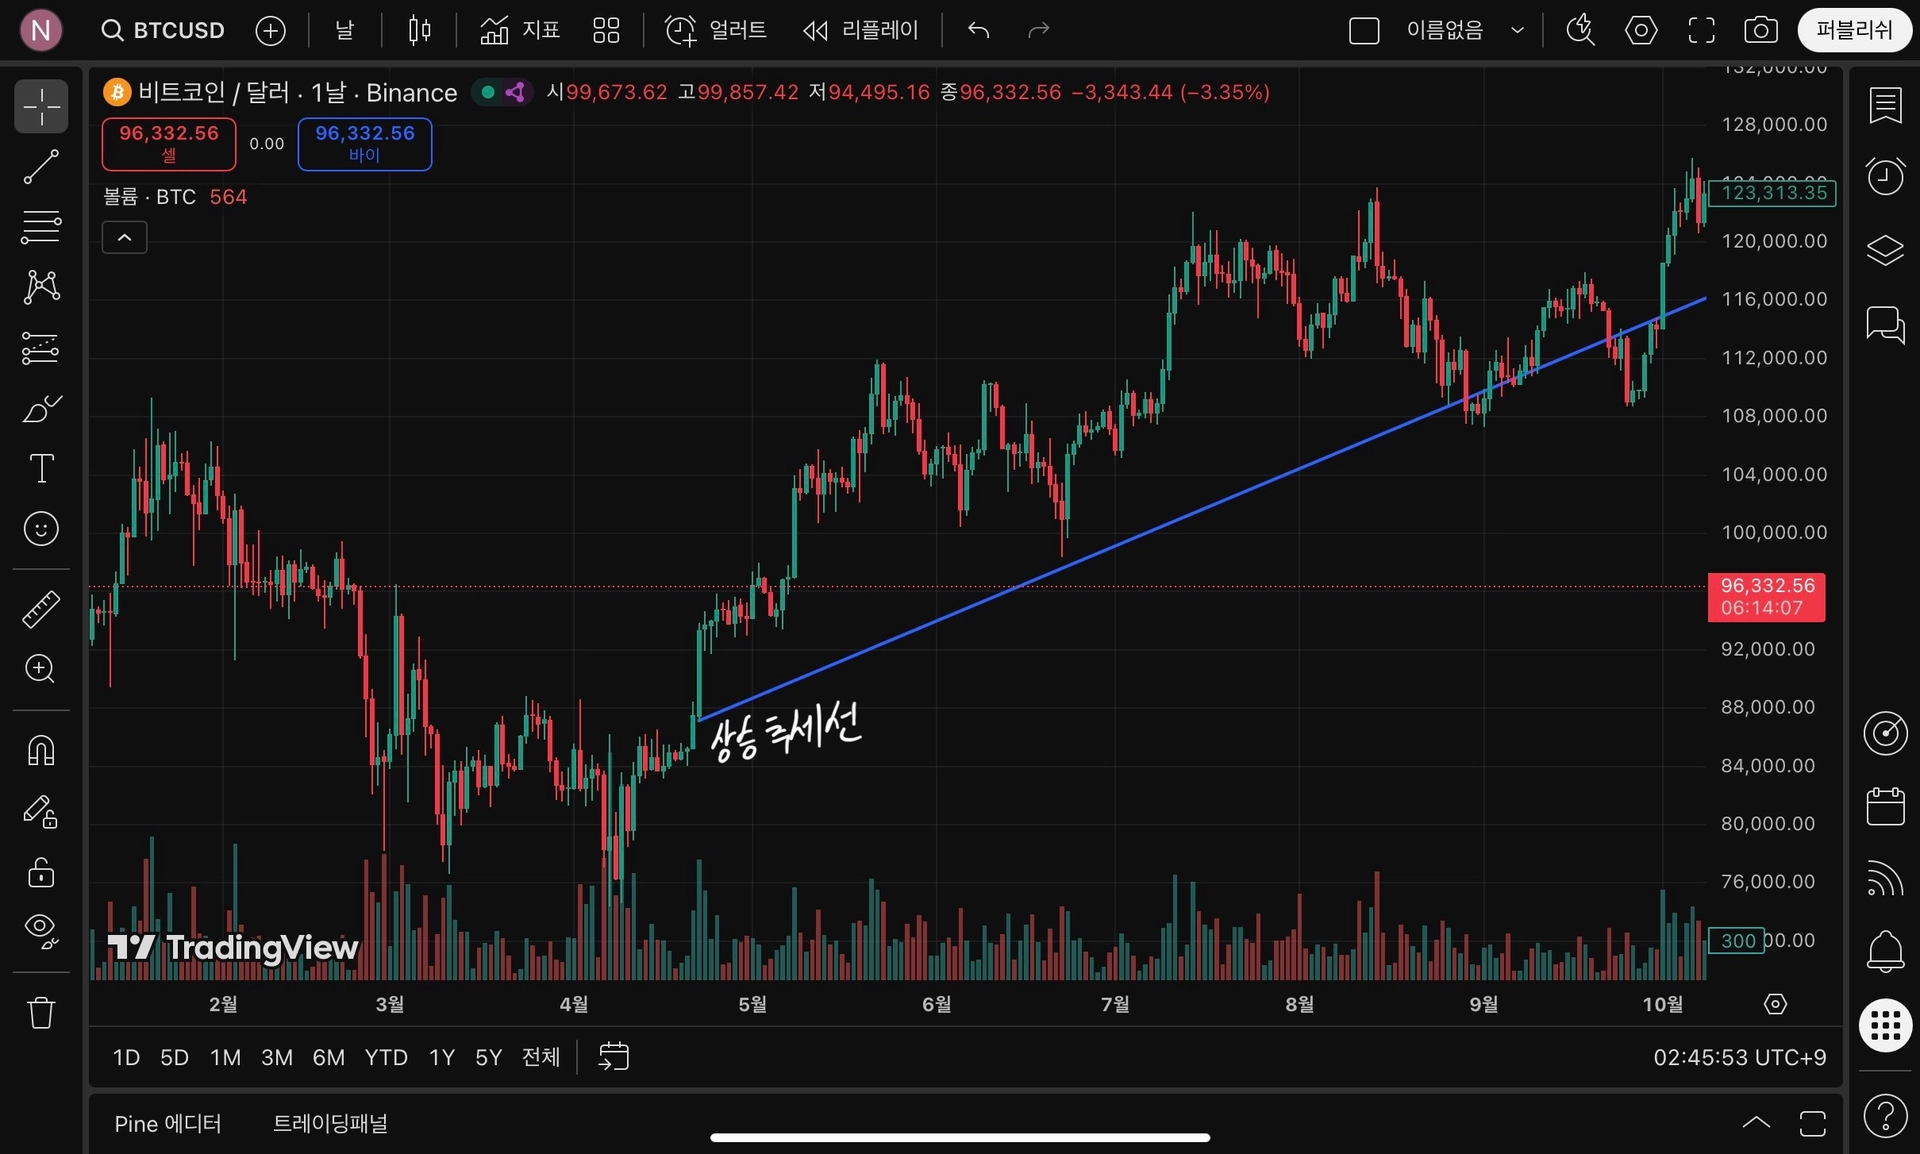Select the trend line drawing tool
Image resolution: width=1920 pixels, height=1154 pixels.
pos(41,167)
